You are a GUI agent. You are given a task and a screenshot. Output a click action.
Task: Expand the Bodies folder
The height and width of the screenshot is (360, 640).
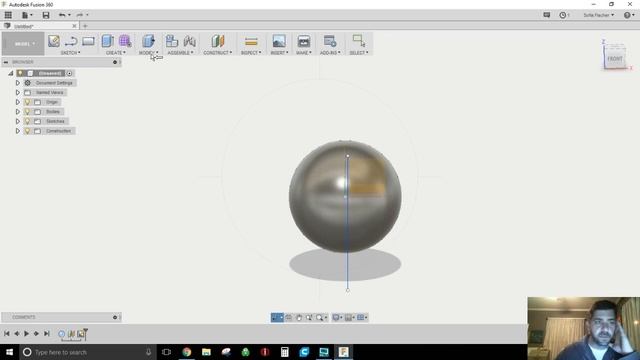(18, 112)
